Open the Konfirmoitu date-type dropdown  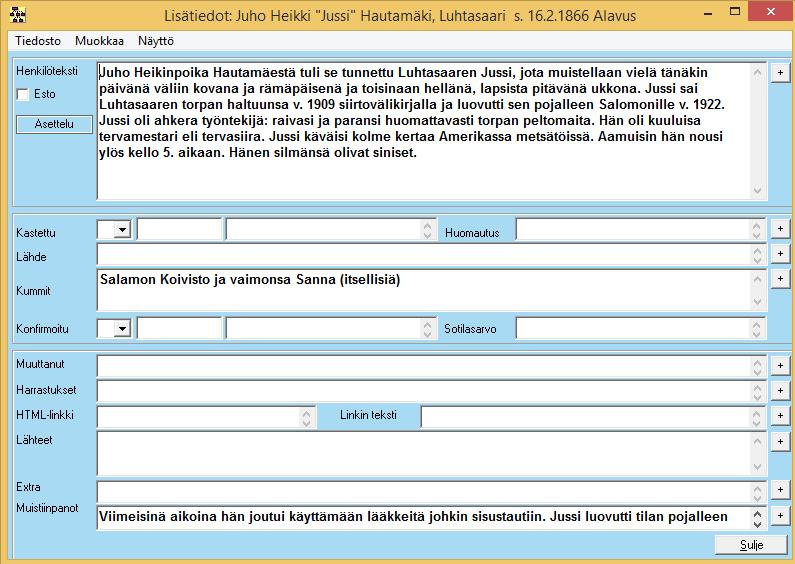tap(122, 329)
